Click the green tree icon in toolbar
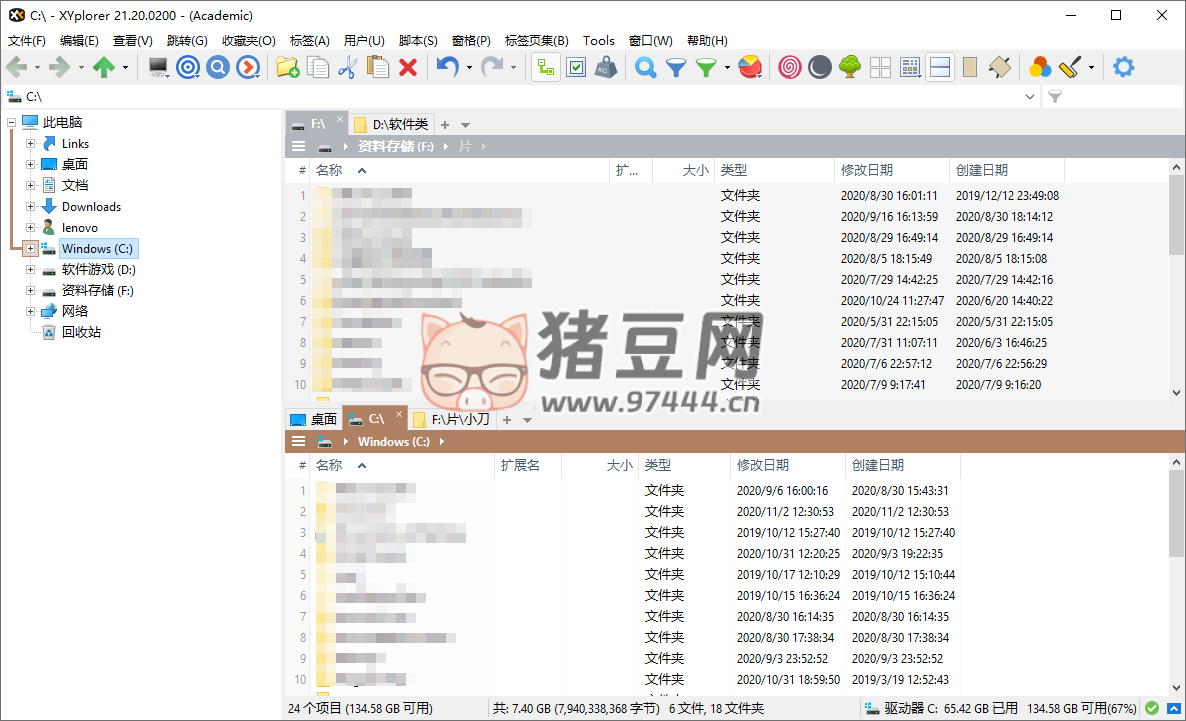Screen dimensions: 1186x721 click(850, 67)
